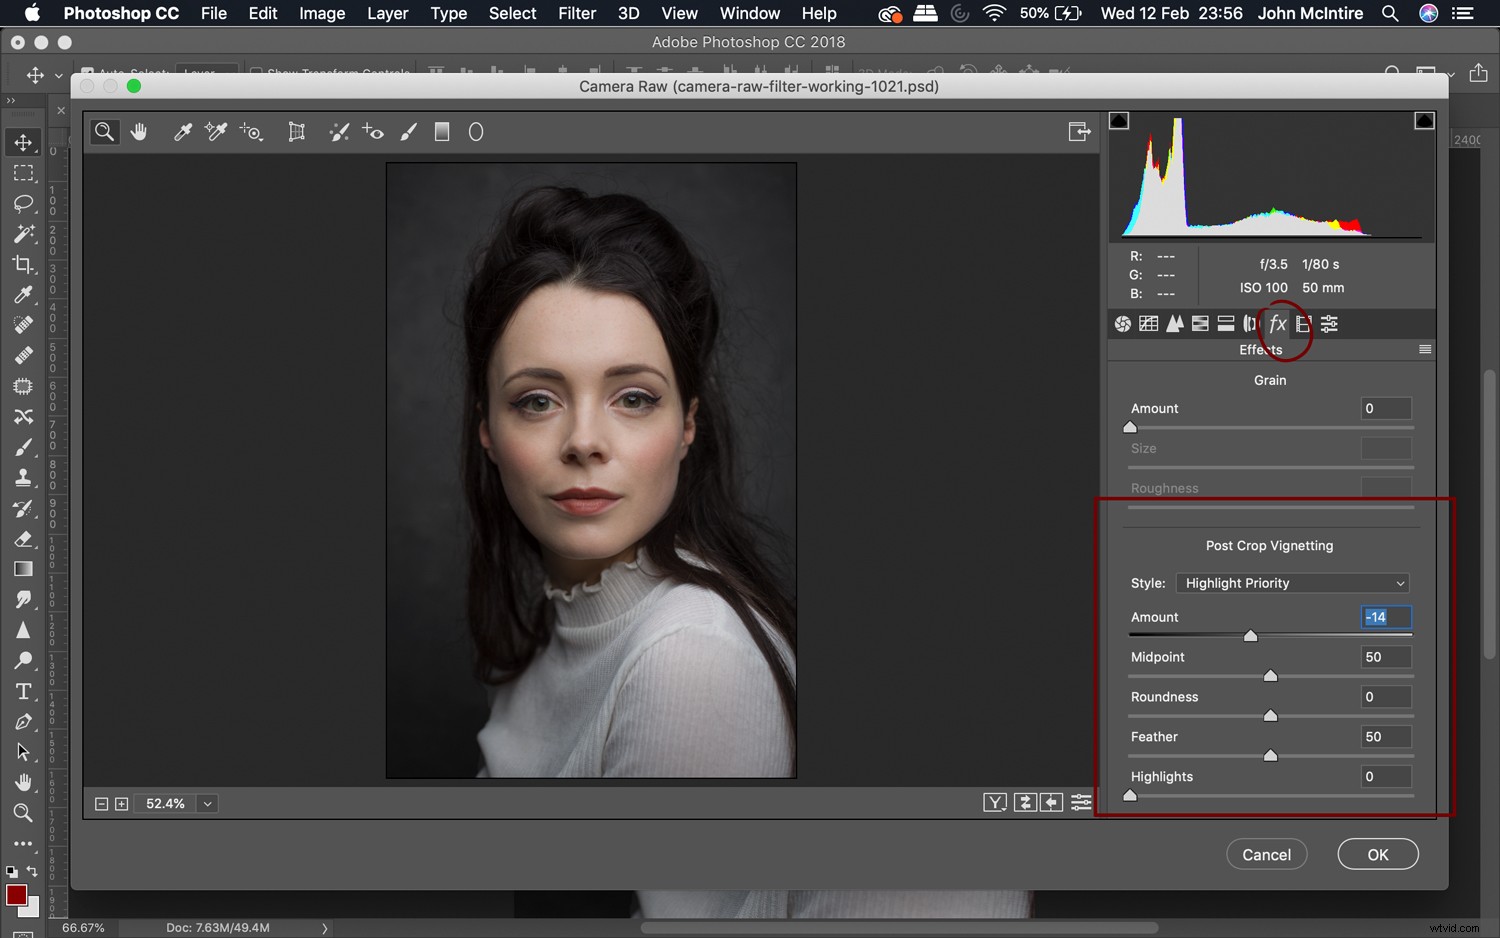Open the Tone Curve panel
This screenshot has width=1500, height=938.
coord(1148,323)
